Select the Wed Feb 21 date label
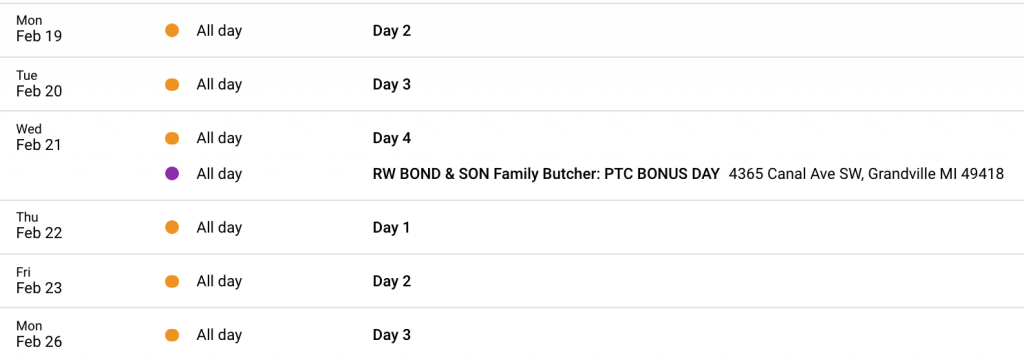Screen dimensions: 1024x362 tap(39, 137)
